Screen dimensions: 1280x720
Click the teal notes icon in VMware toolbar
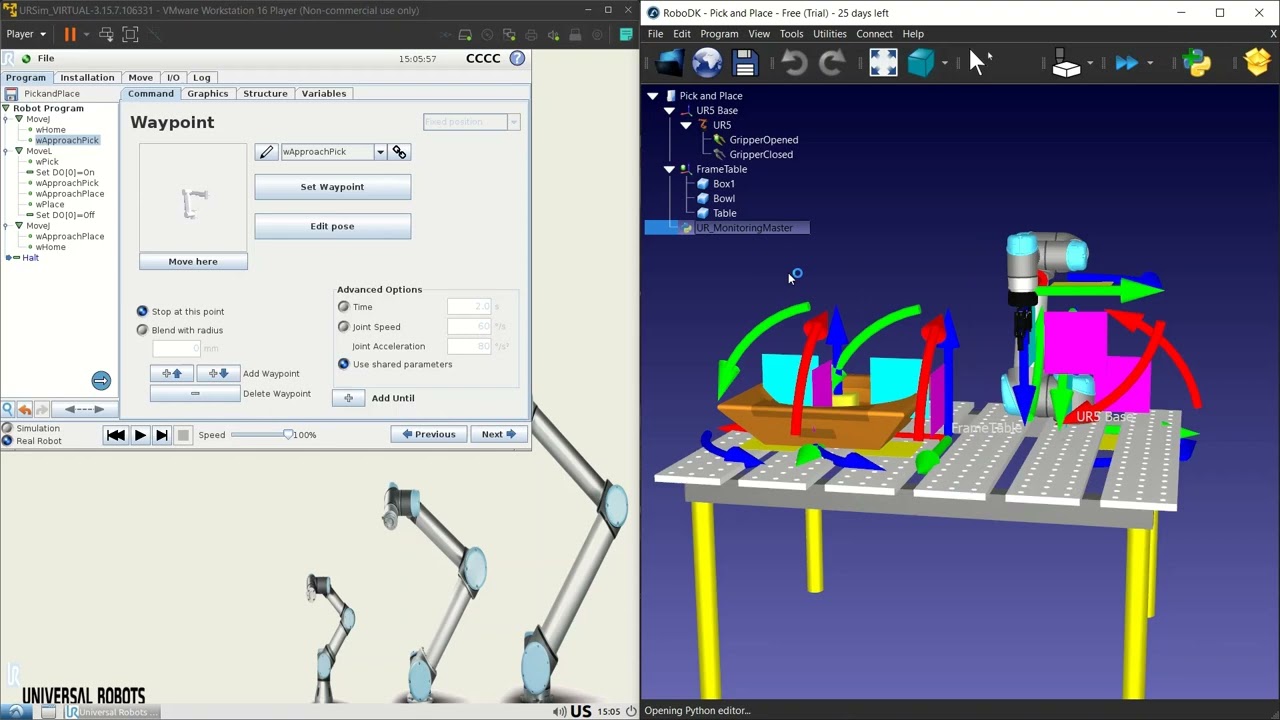pyautogui.click(x=626, y=34)
